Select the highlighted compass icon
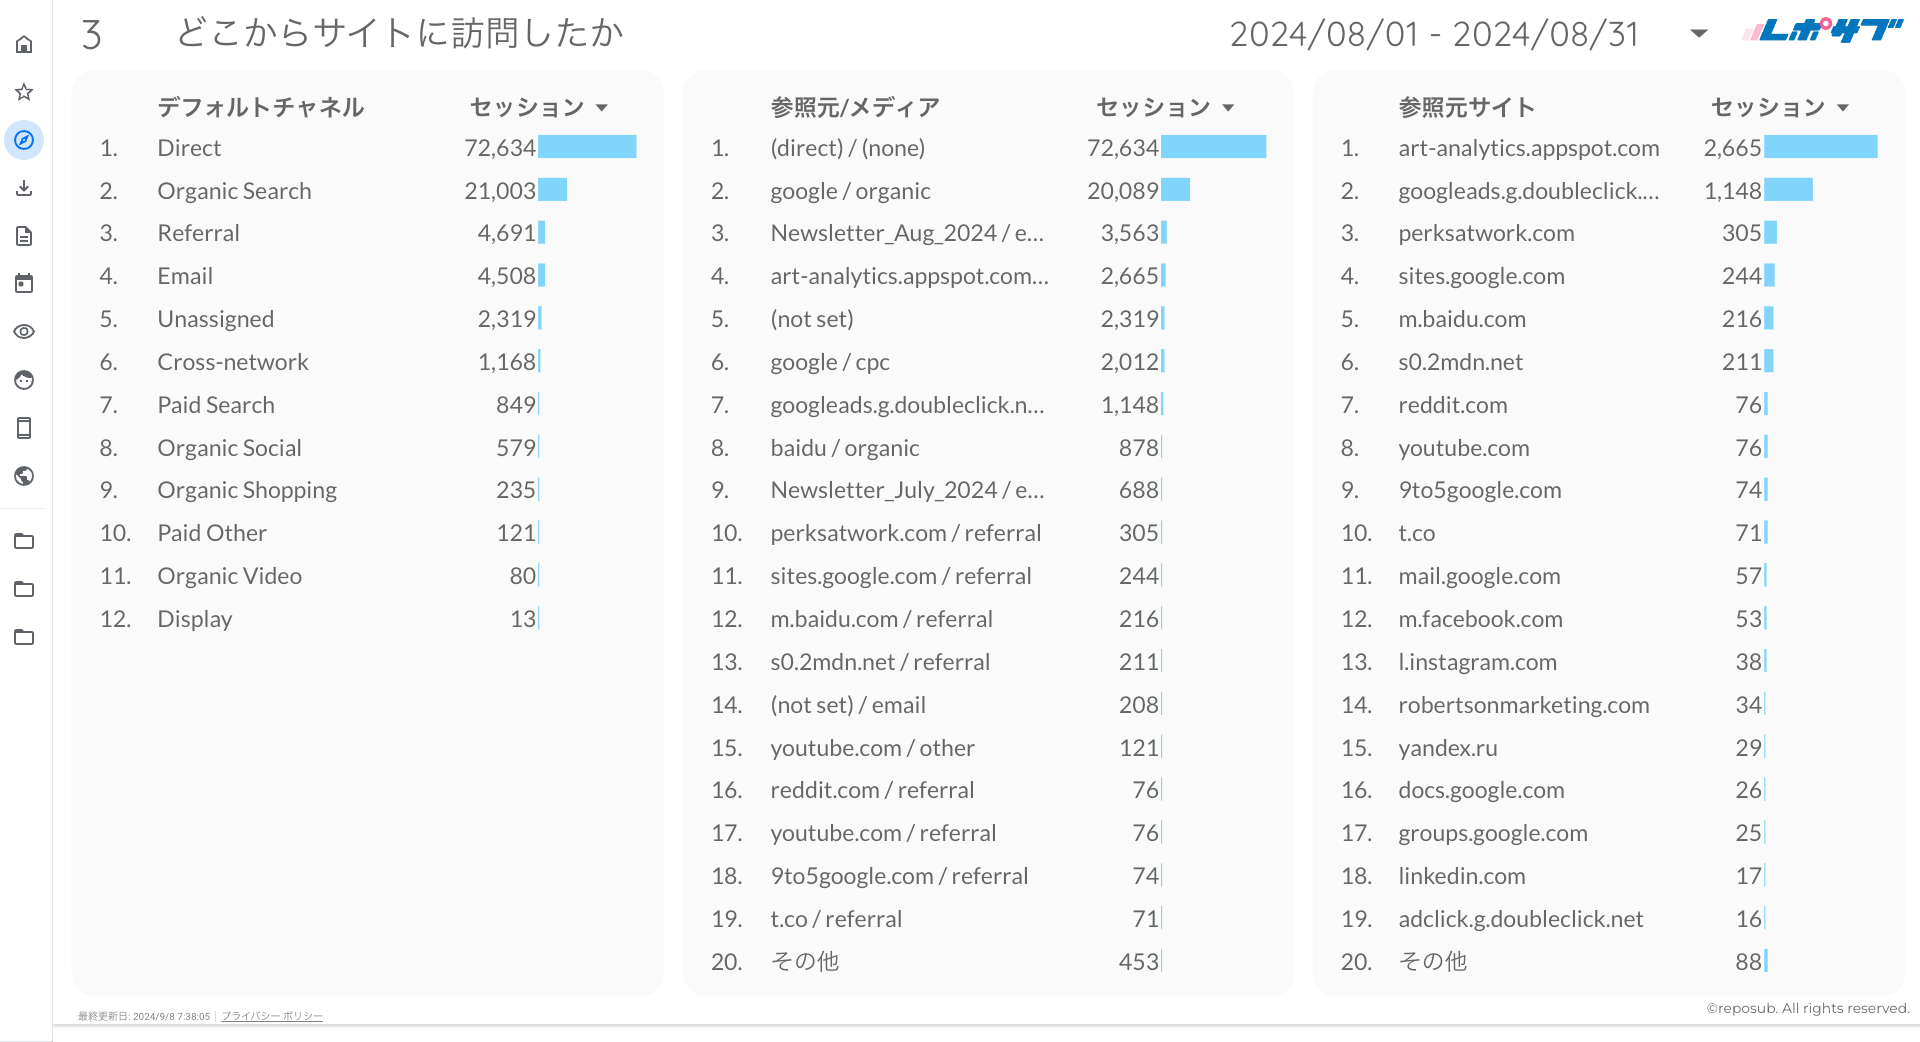This screenshot has height=1042, width=1920. (x=24, y=140)
